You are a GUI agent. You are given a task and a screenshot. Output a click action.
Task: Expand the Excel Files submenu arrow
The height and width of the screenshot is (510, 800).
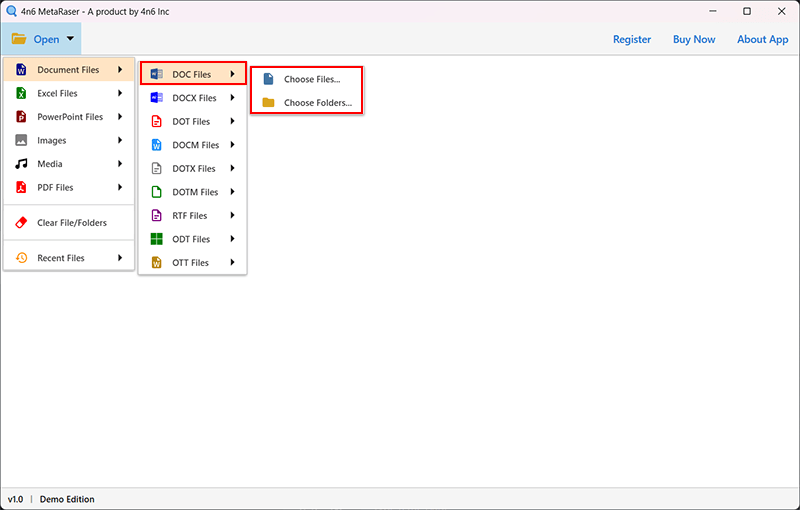120,93
